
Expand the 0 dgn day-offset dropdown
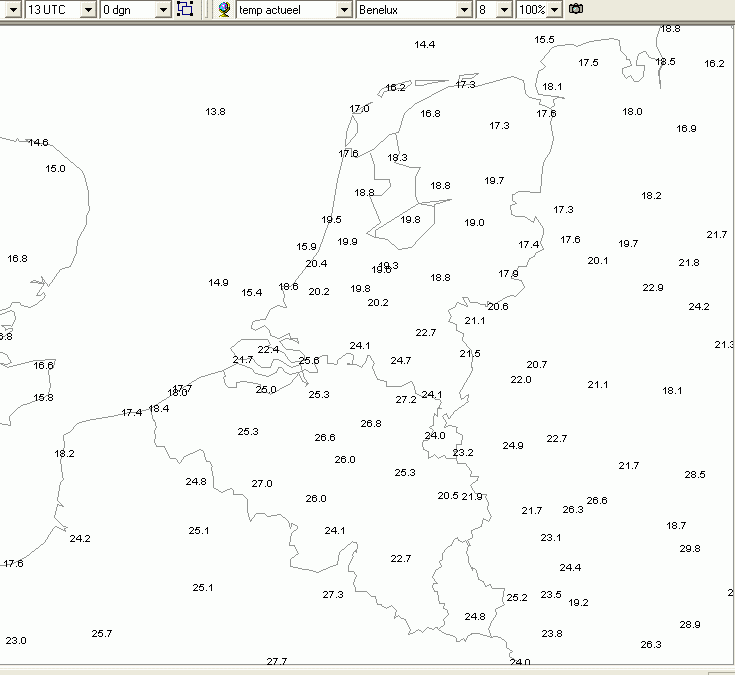point(163,10)
